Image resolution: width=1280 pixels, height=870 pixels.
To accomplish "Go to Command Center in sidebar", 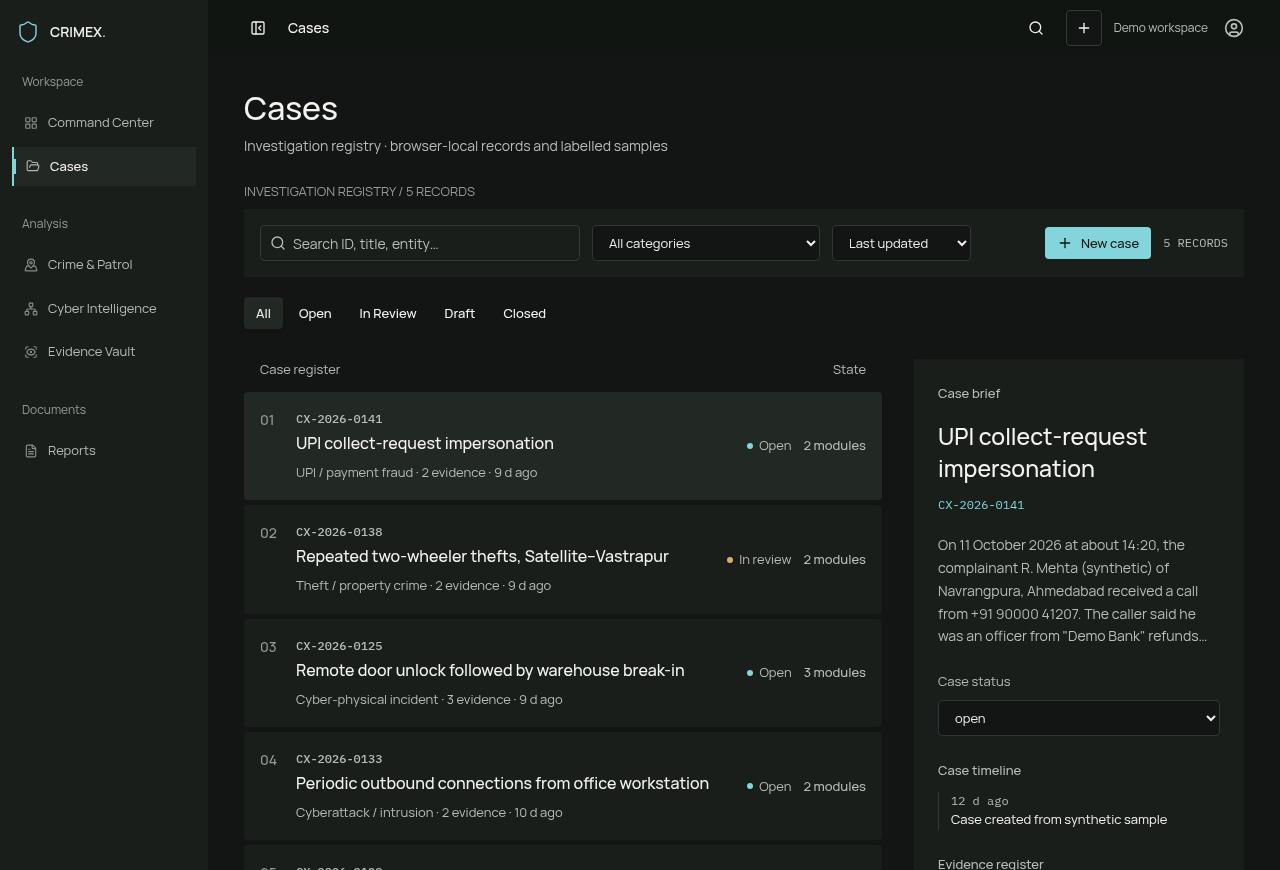I will 104,122.
